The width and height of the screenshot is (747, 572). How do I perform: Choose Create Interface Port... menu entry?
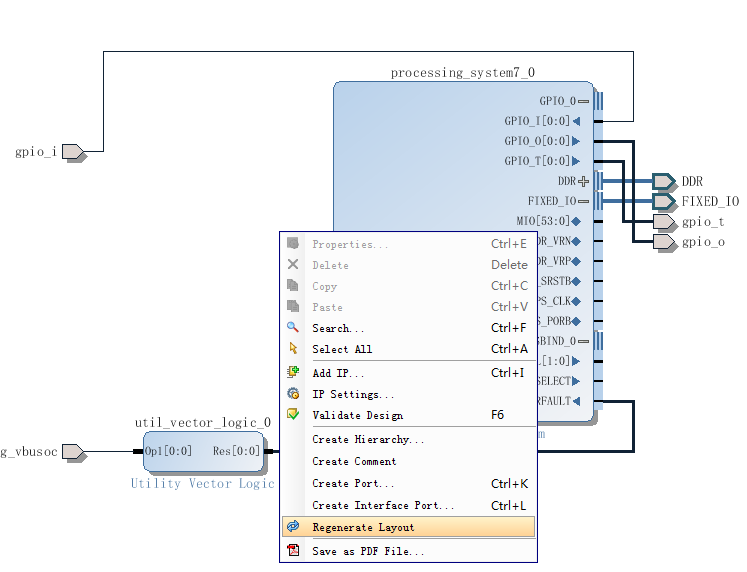tap(408, 505)
